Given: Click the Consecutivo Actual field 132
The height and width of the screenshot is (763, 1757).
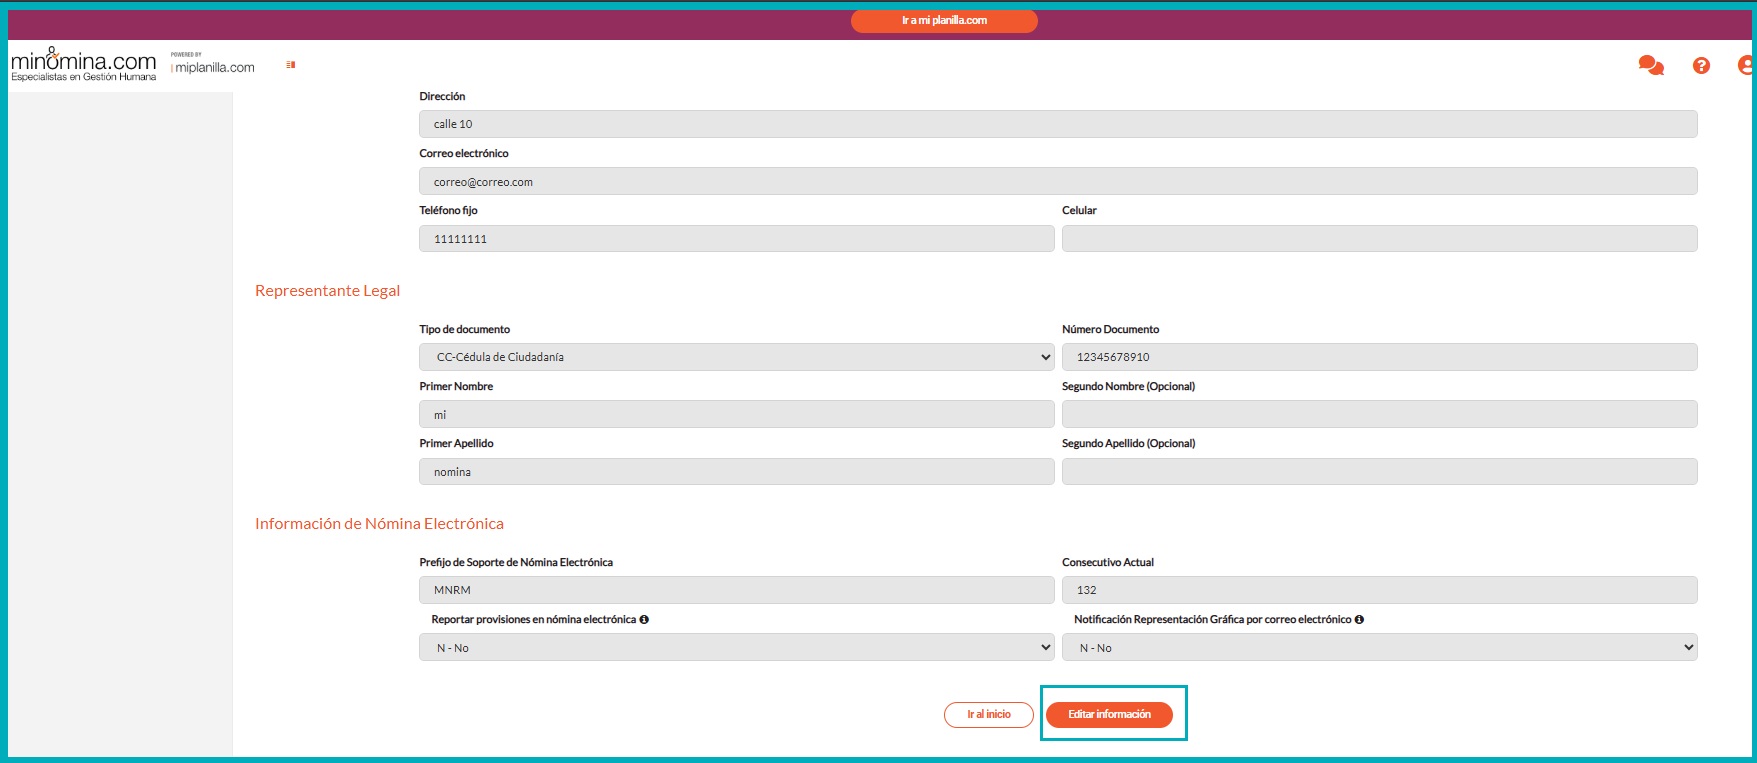Looking at the screenshot, I should click(1380, 590).
